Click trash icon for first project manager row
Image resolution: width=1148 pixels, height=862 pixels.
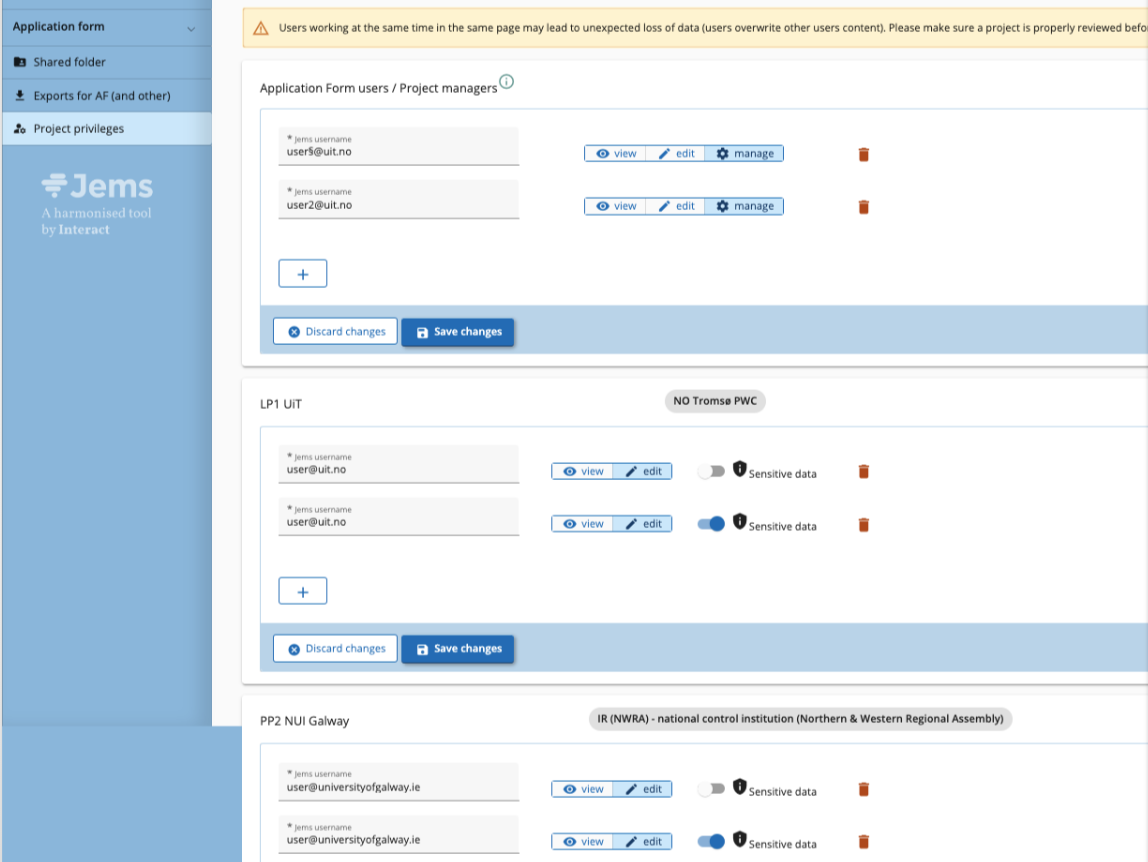tap(864, 154)
